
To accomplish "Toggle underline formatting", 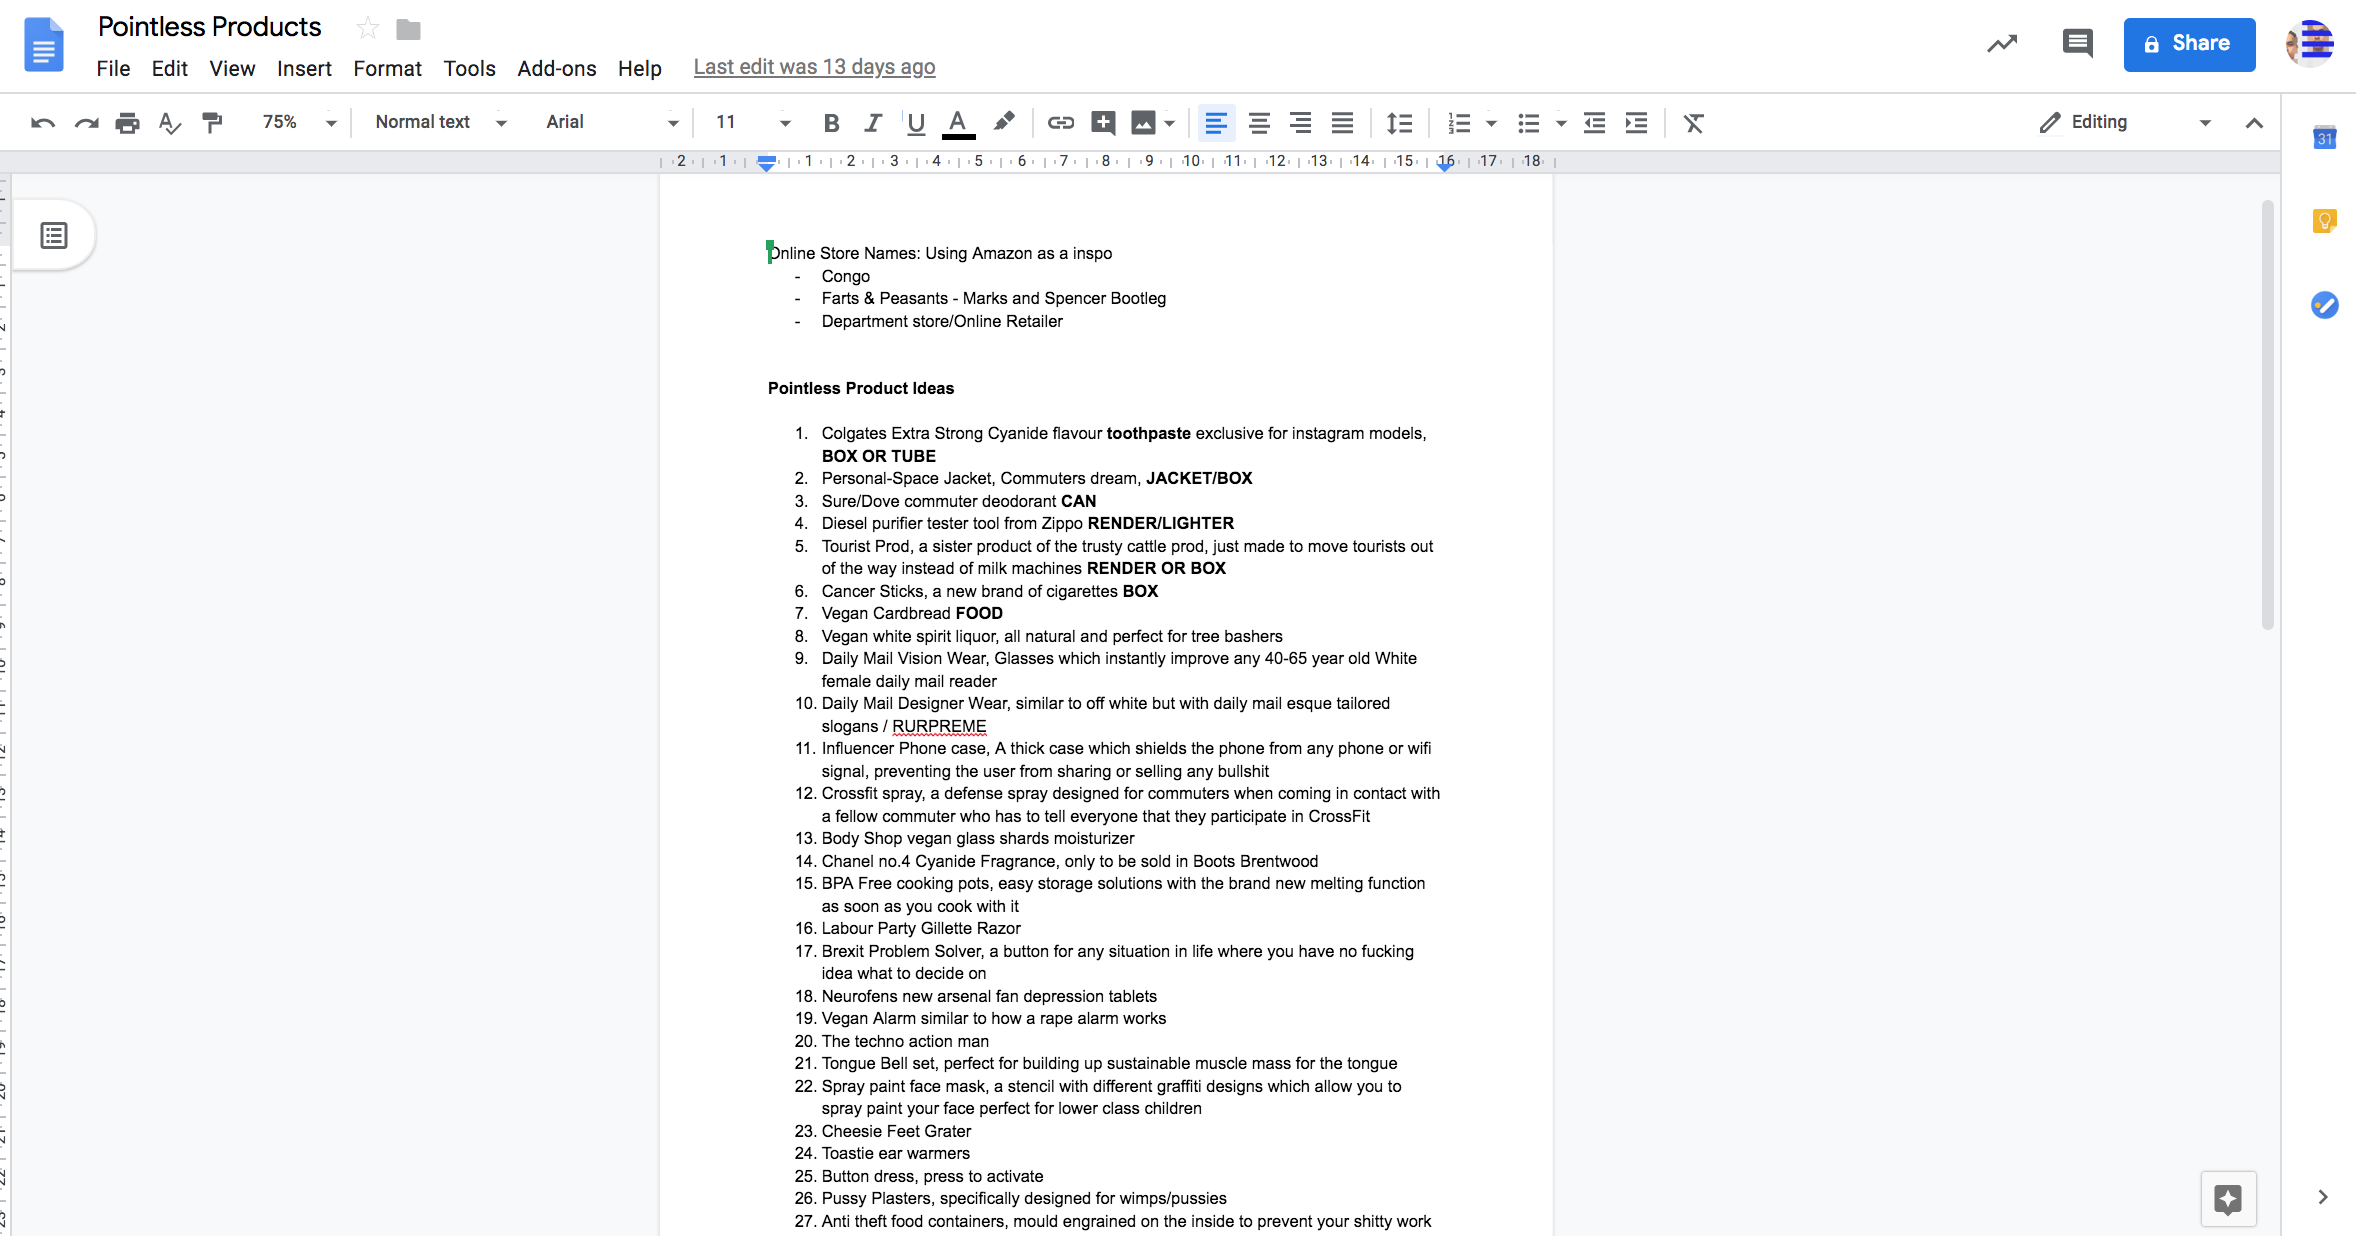I will pyautogui.click(x=915, y=123).
